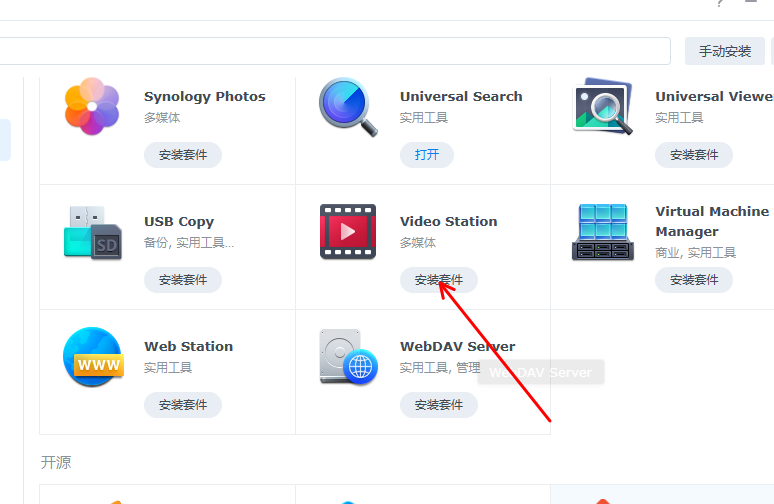Click the Universal Viewer picture icon
This screenshot has width=774, height=504.
click(603, 106)
